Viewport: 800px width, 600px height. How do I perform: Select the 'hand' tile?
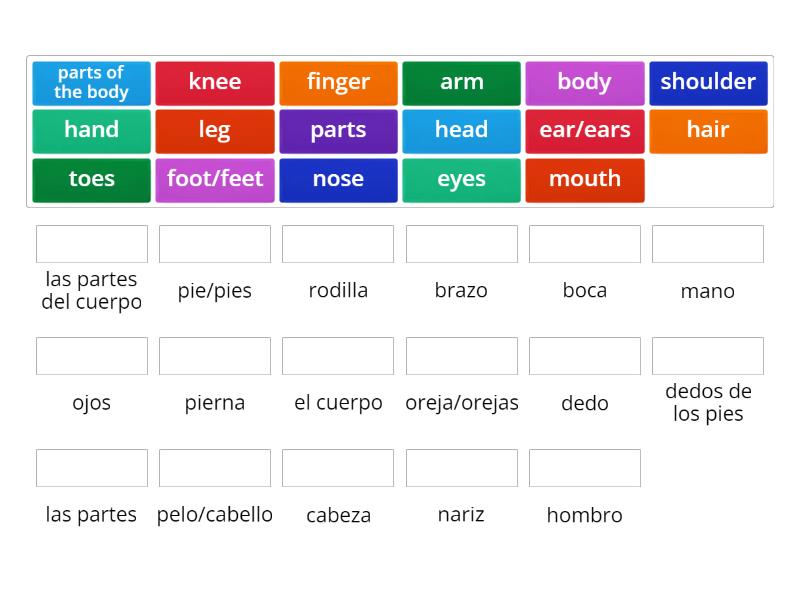click(x=91, y=130)
